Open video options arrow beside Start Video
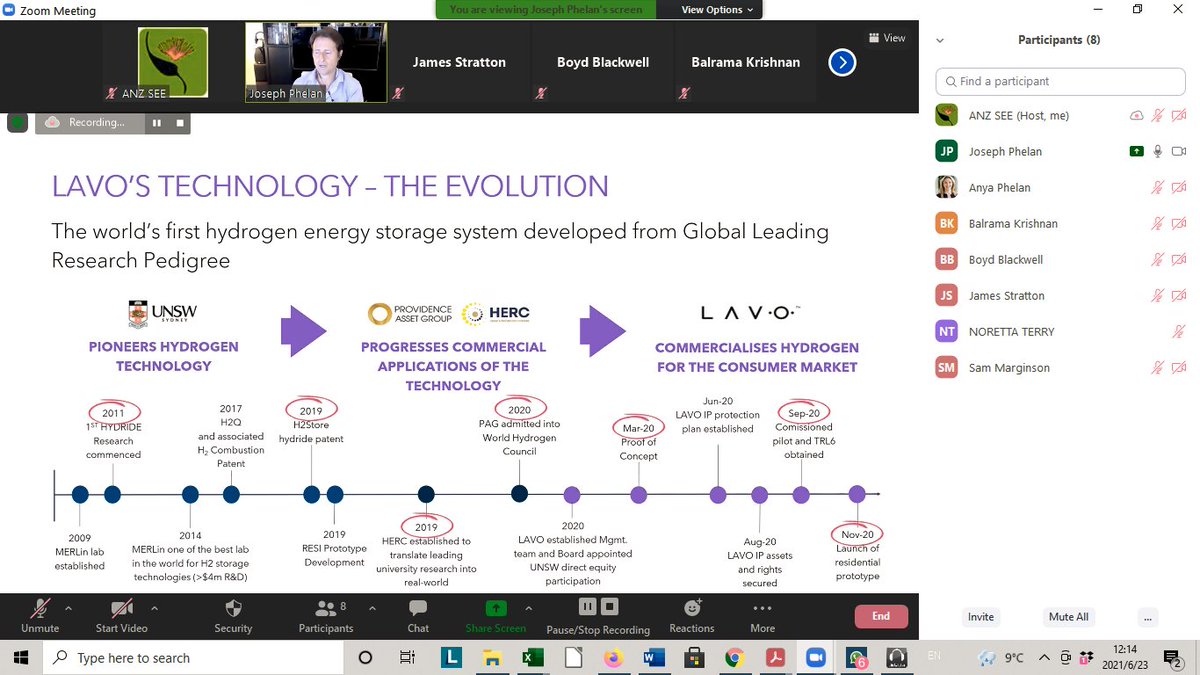Viewport: 1200px width, 675px height. pos(154,607)
